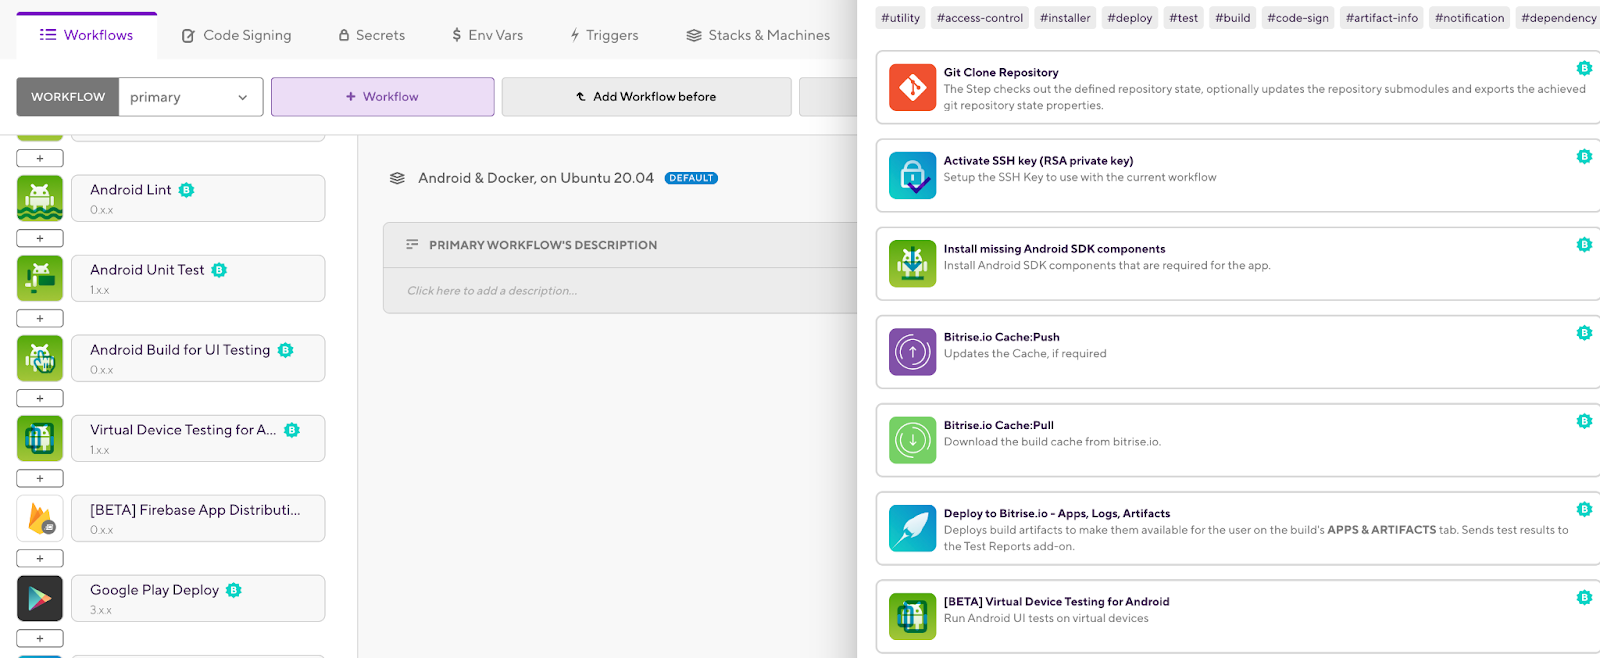Switch to the Workflows tab
Image resolution: width=1600 pixels, height=658 pixels.
[x=87, y=35]
